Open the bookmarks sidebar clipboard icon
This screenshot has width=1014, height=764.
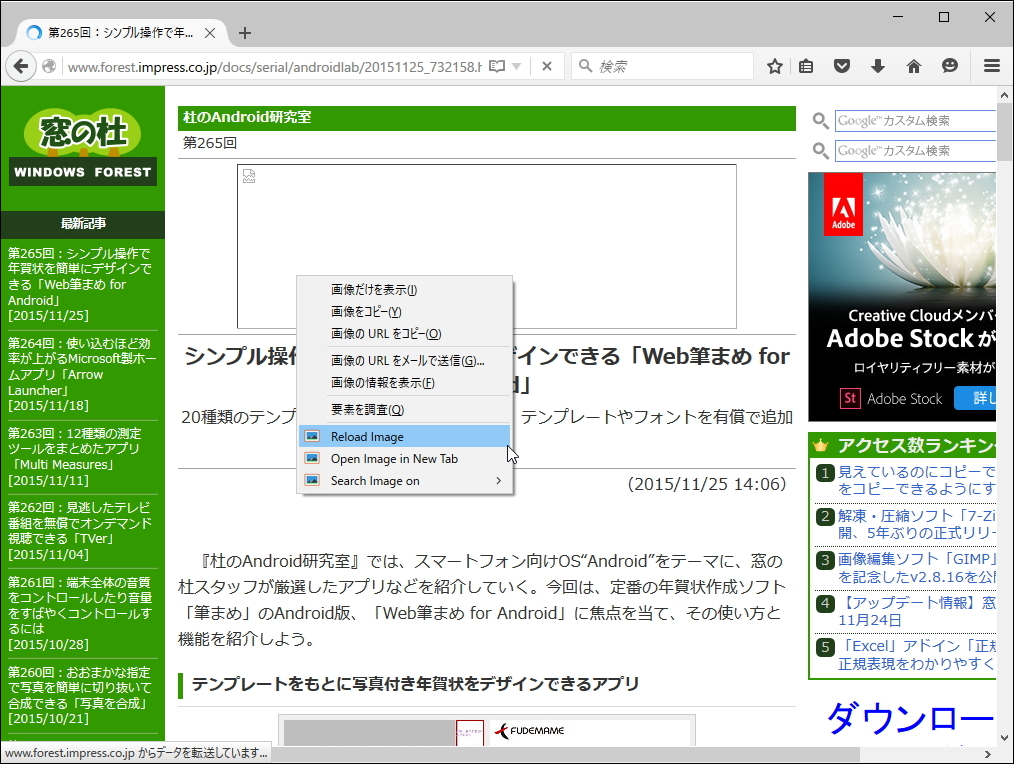coord(806,65)
